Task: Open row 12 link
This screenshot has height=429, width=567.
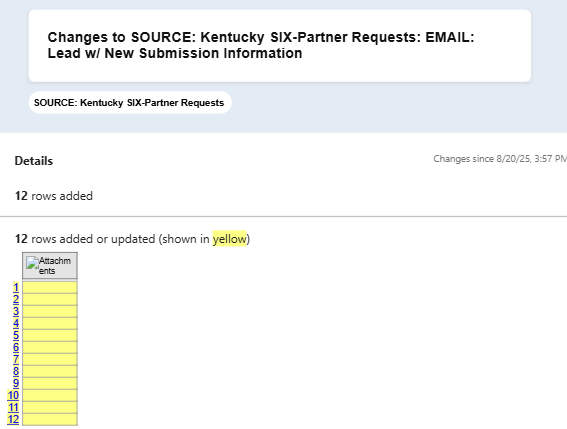Action: click(x=13, y=420)
